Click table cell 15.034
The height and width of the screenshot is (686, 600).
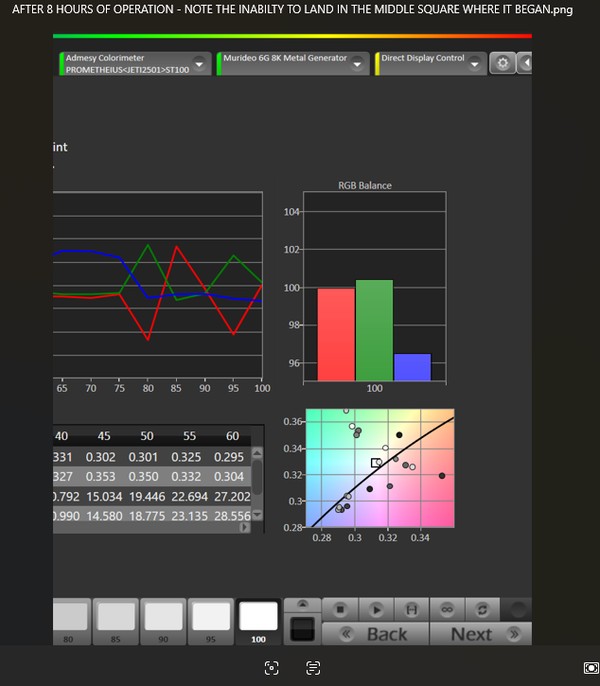[x=104, y=497]
